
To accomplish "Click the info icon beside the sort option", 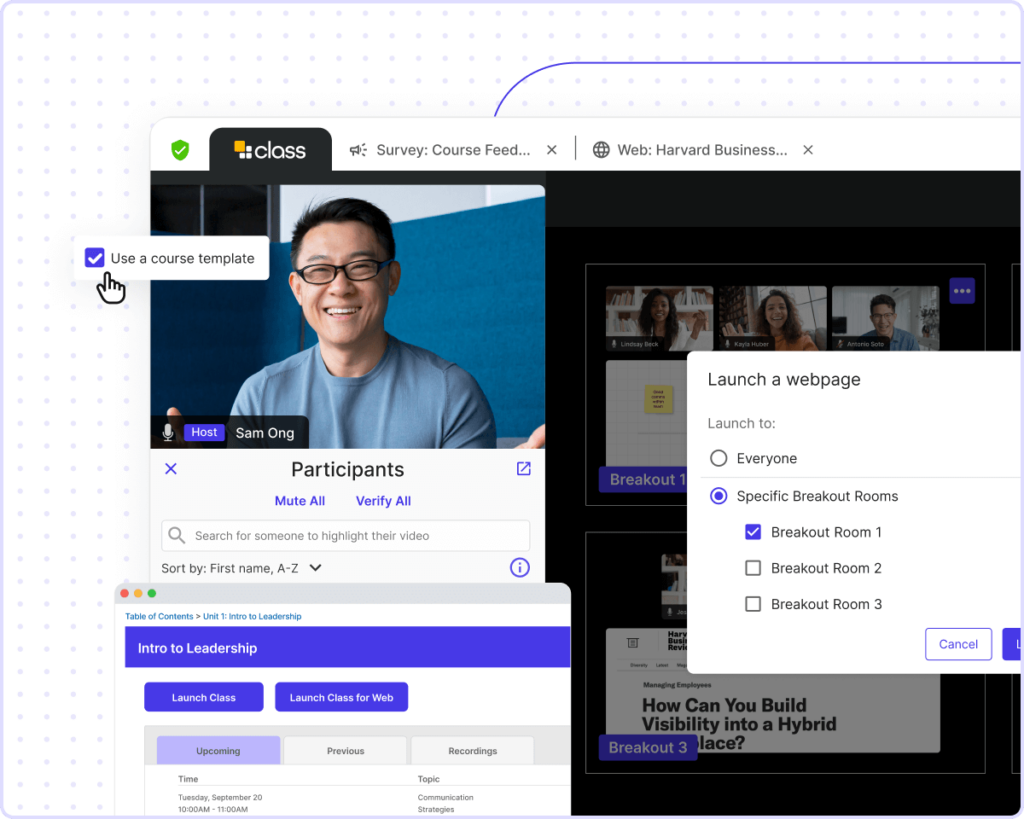I will point(519,567).
